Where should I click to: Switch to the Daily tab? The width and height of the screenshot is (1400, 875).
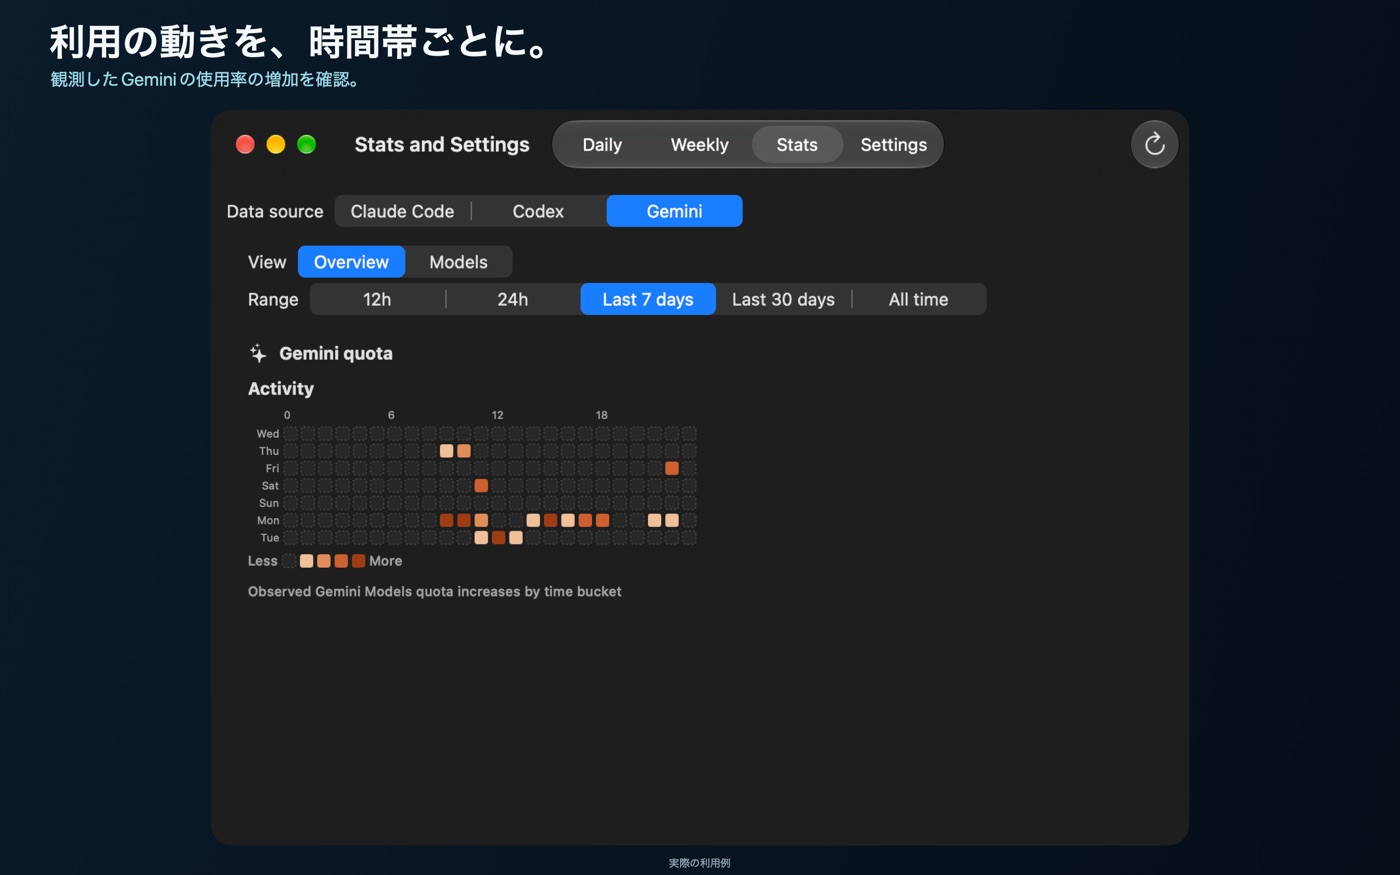(602, 145)
